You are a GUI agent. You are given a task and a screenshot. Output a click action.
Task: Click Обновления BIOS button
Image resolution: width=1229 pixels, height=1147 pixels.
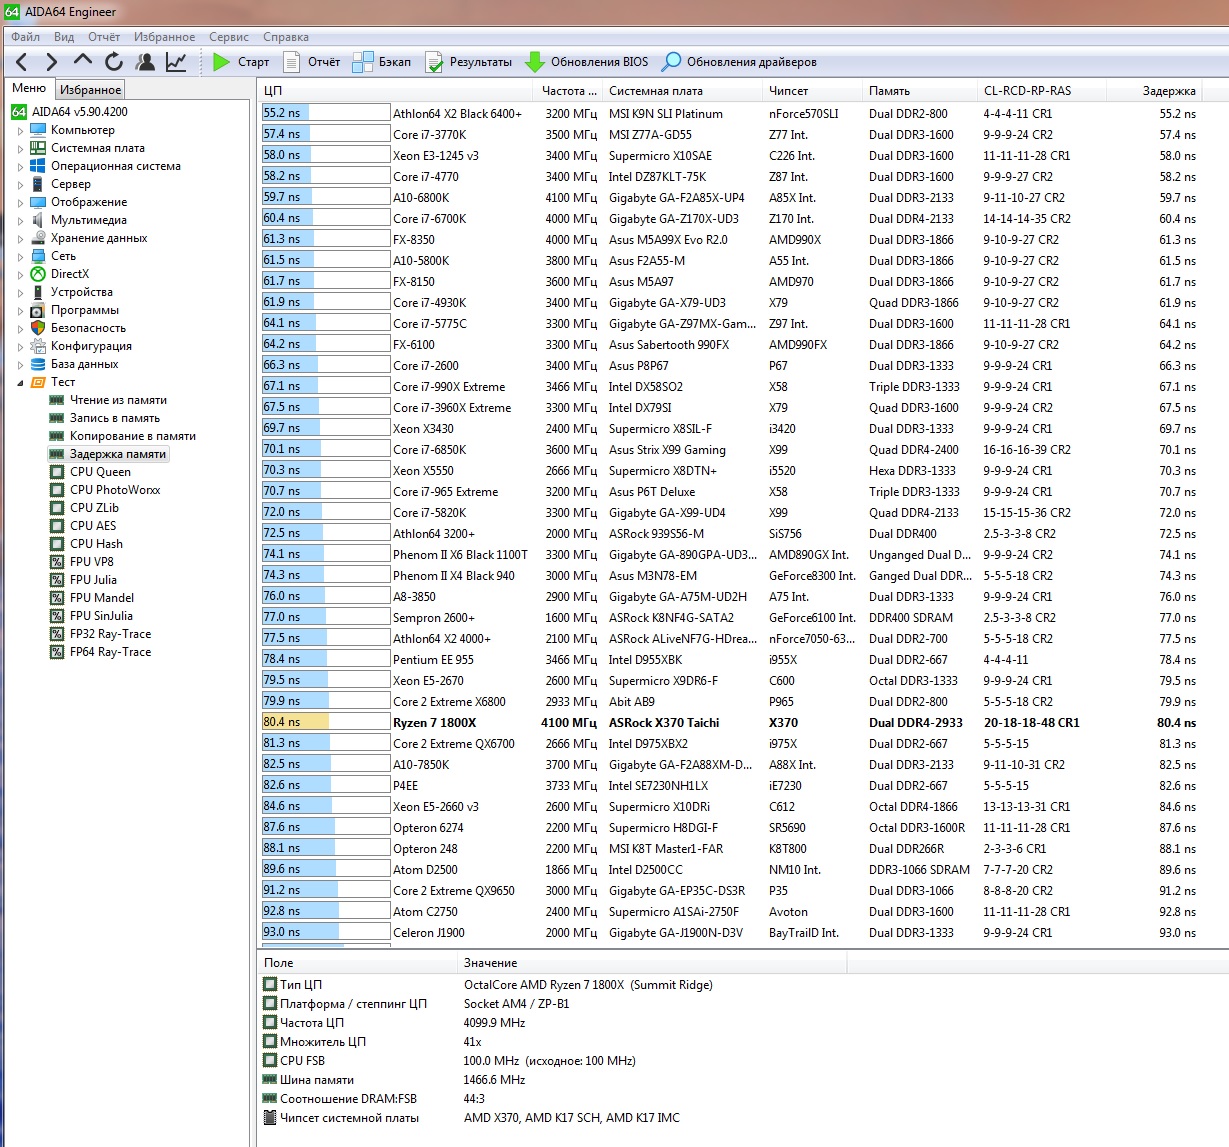tap(587, 62)
